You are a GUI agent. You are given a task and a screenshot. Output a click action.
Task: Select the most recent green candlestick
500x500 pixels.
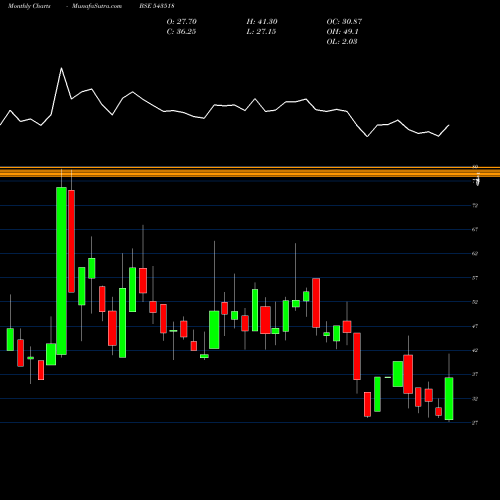pyautogui.click(x=449, y=399)
